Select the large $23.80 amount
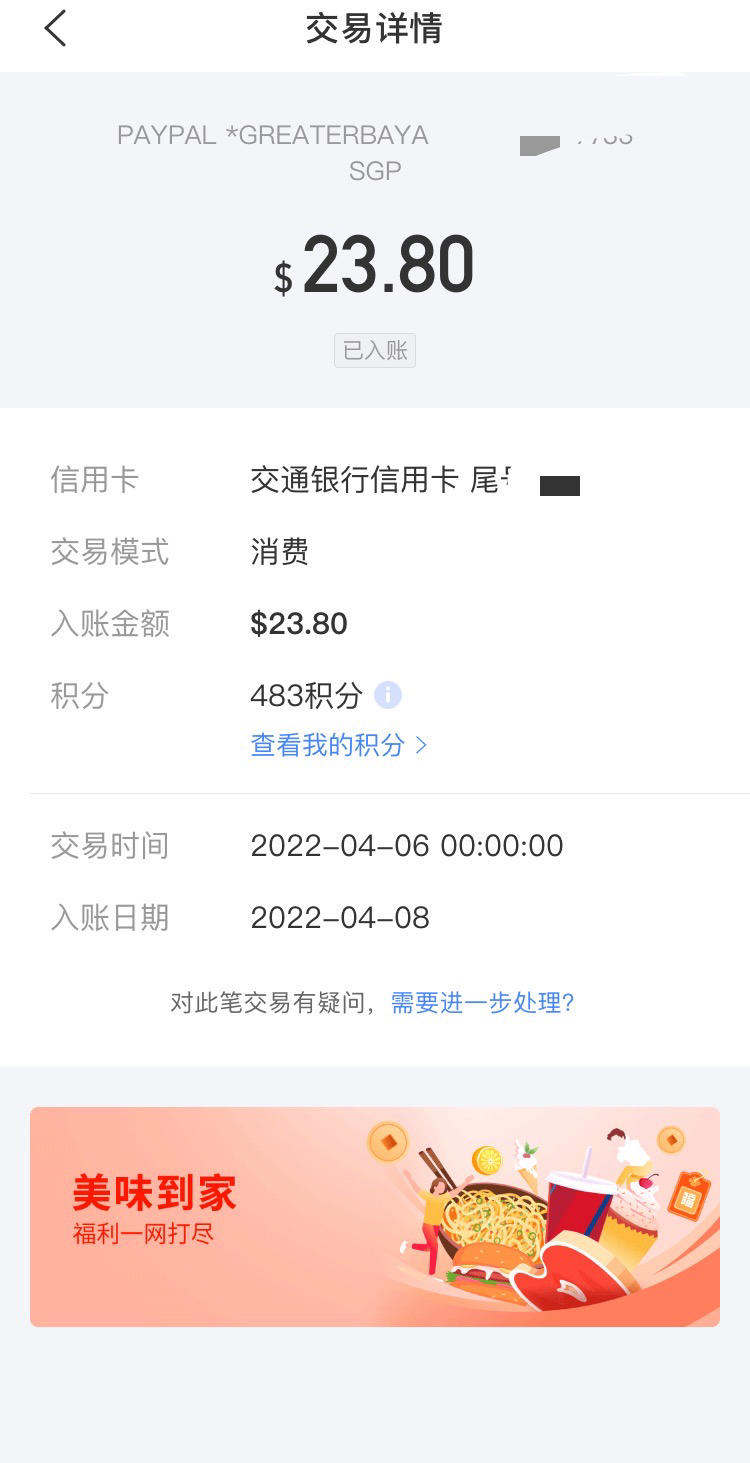The height and width of the screenshot is (1463, 750). (x=375, y=266)
